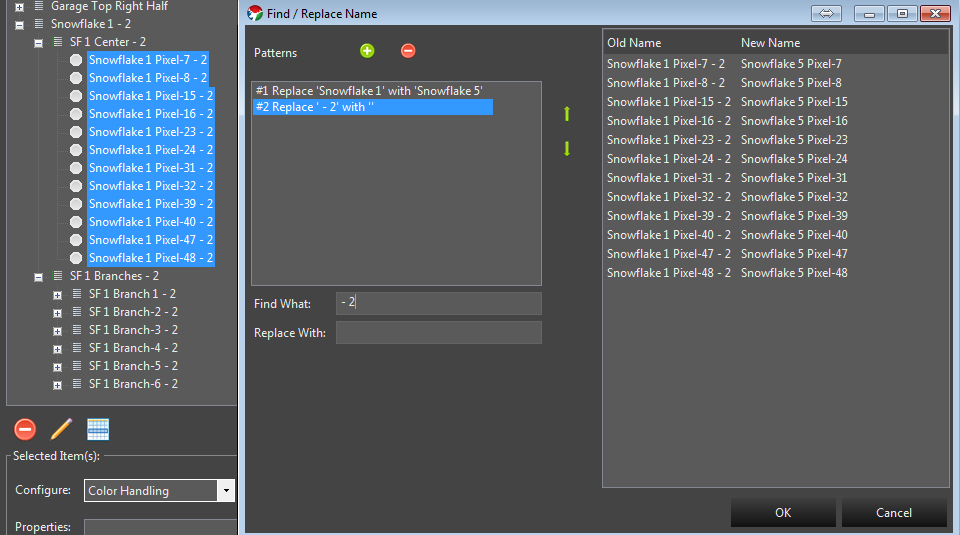Collapse the SF 1 Branches - 2 node
The image size is (960, 535).
(x=39, y=277)
